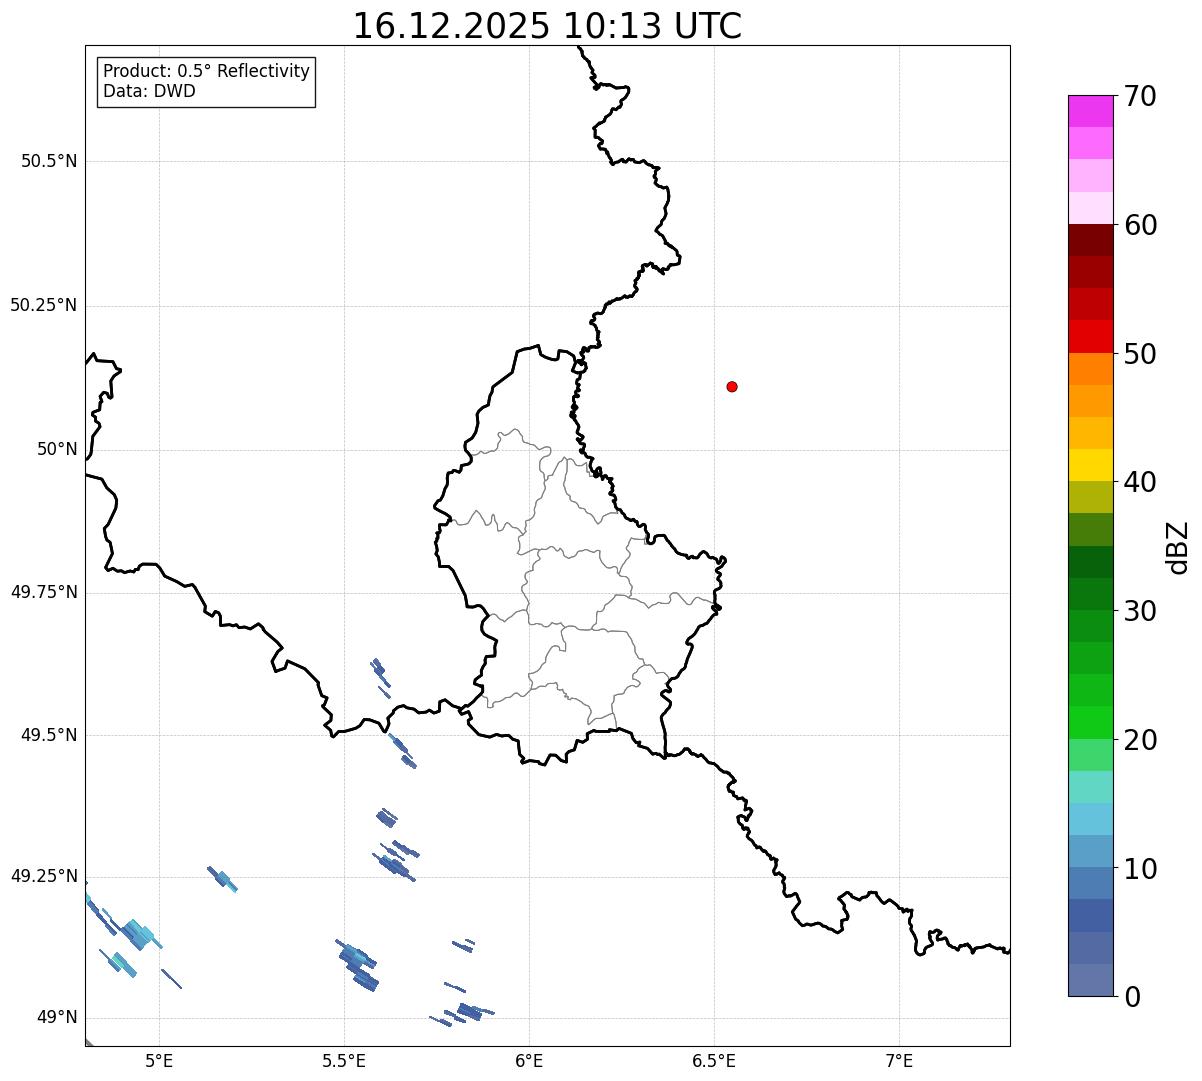Click the '49.25°N' latitude label
This screenshot has width=1202, height=1081.
(x=43, y=877)
